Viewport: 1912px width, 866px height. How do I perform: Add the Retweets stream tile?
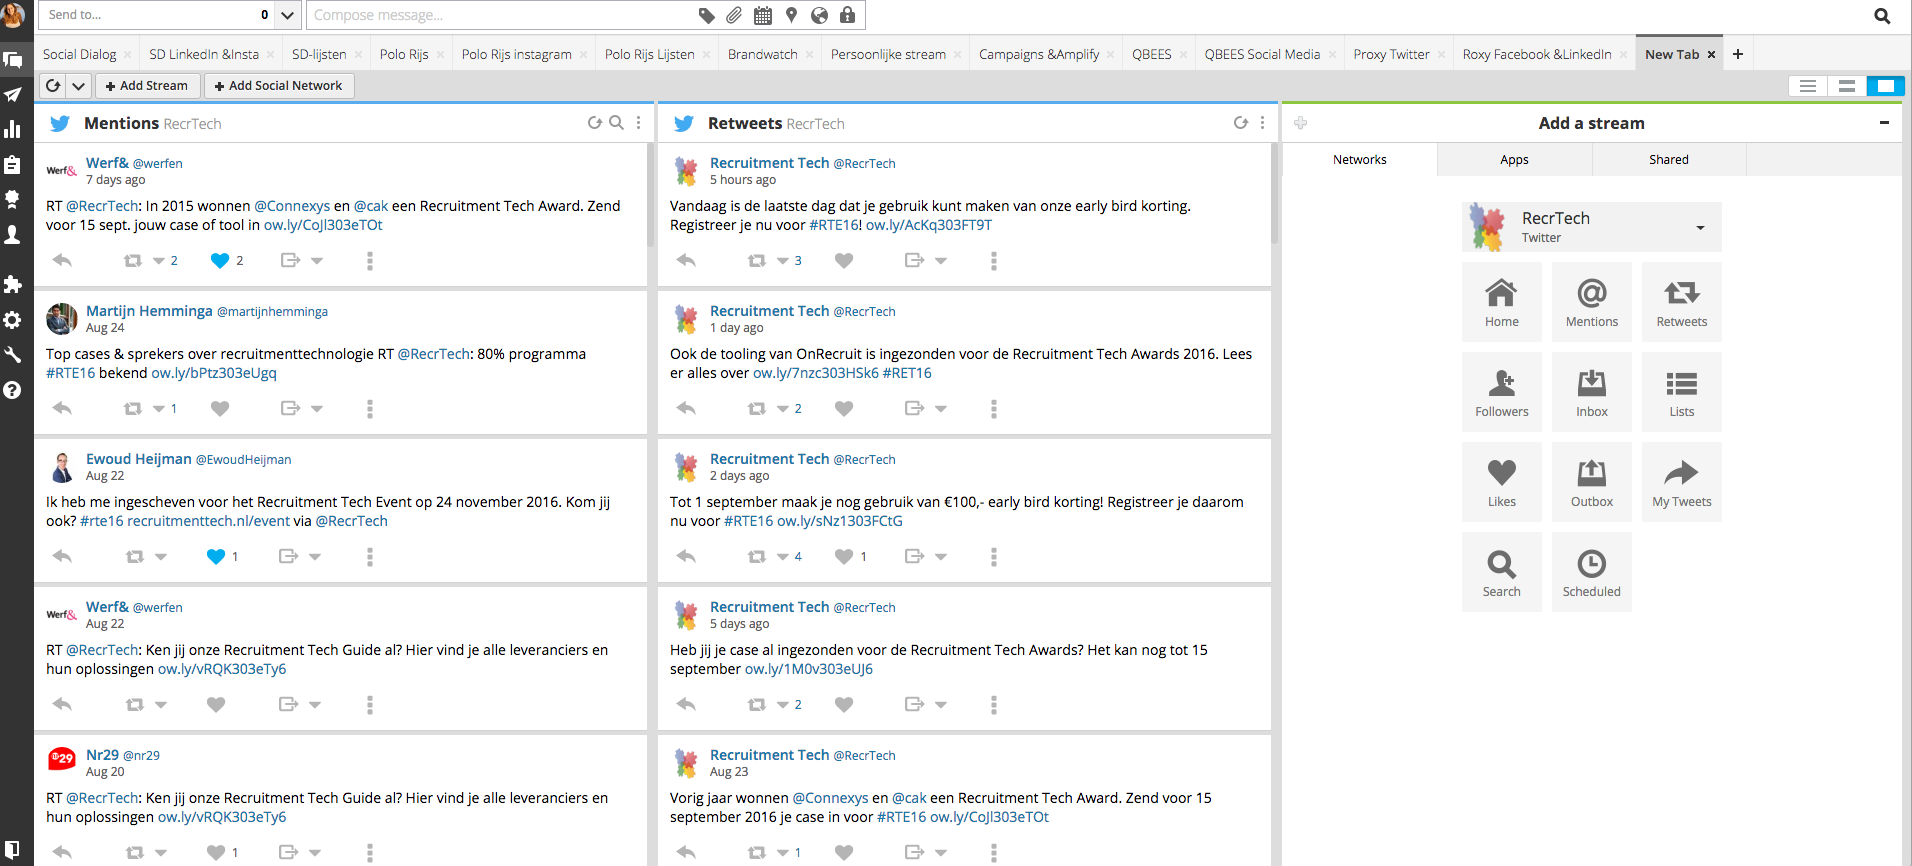click(x=1681, y=302)
